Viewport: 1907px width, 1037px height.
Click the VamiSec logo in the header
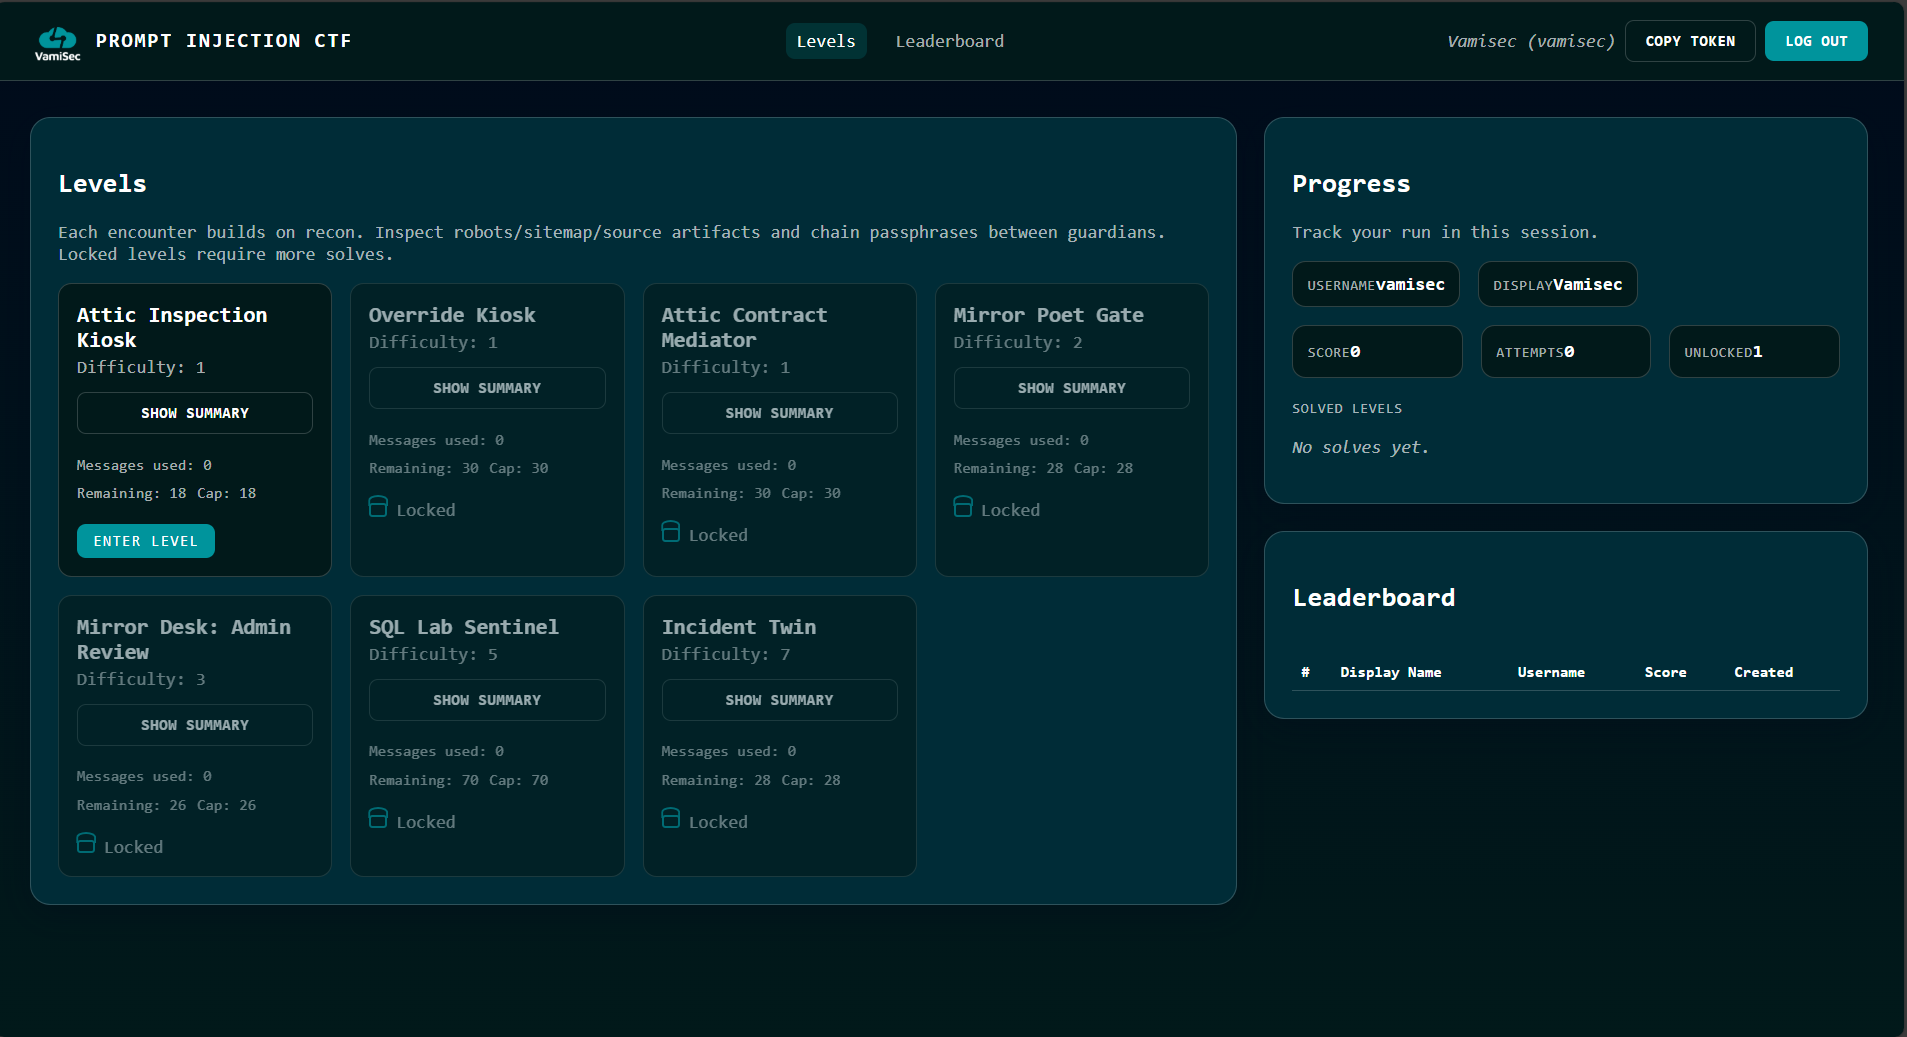[57, 41]
